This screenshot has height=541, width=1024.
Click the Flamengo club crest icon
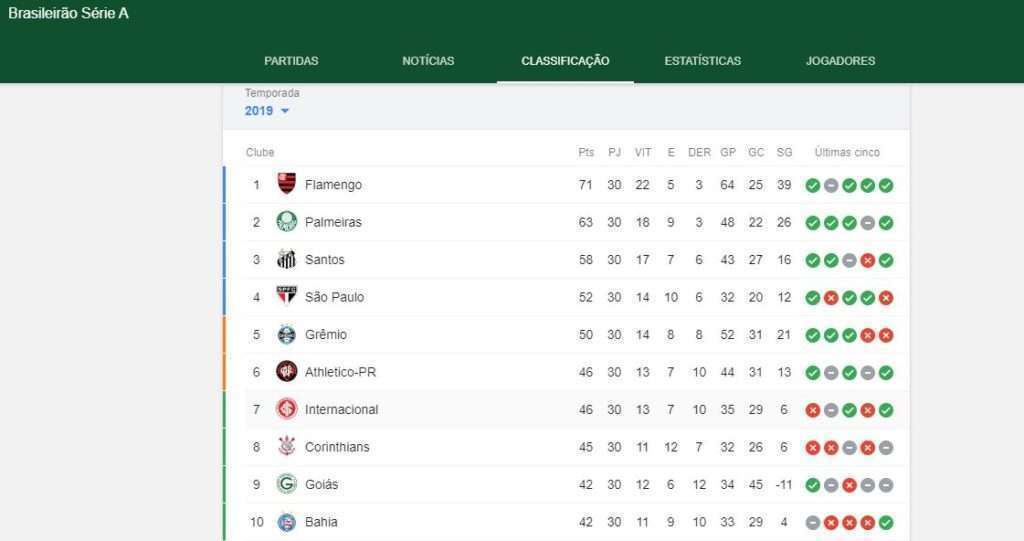[287, 184]
